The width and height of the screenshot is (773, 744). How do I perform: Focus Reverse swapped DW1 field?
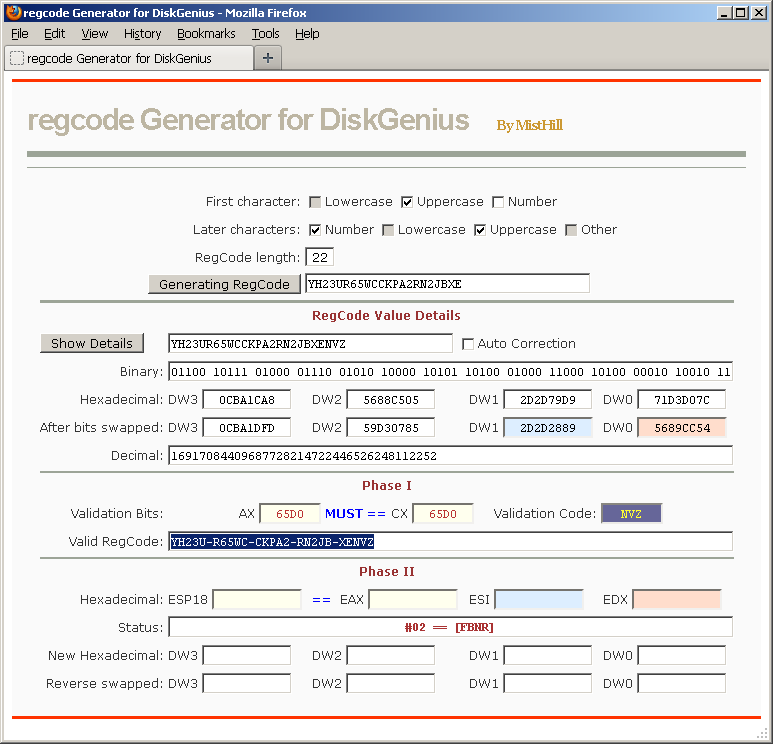click(547, 683)
